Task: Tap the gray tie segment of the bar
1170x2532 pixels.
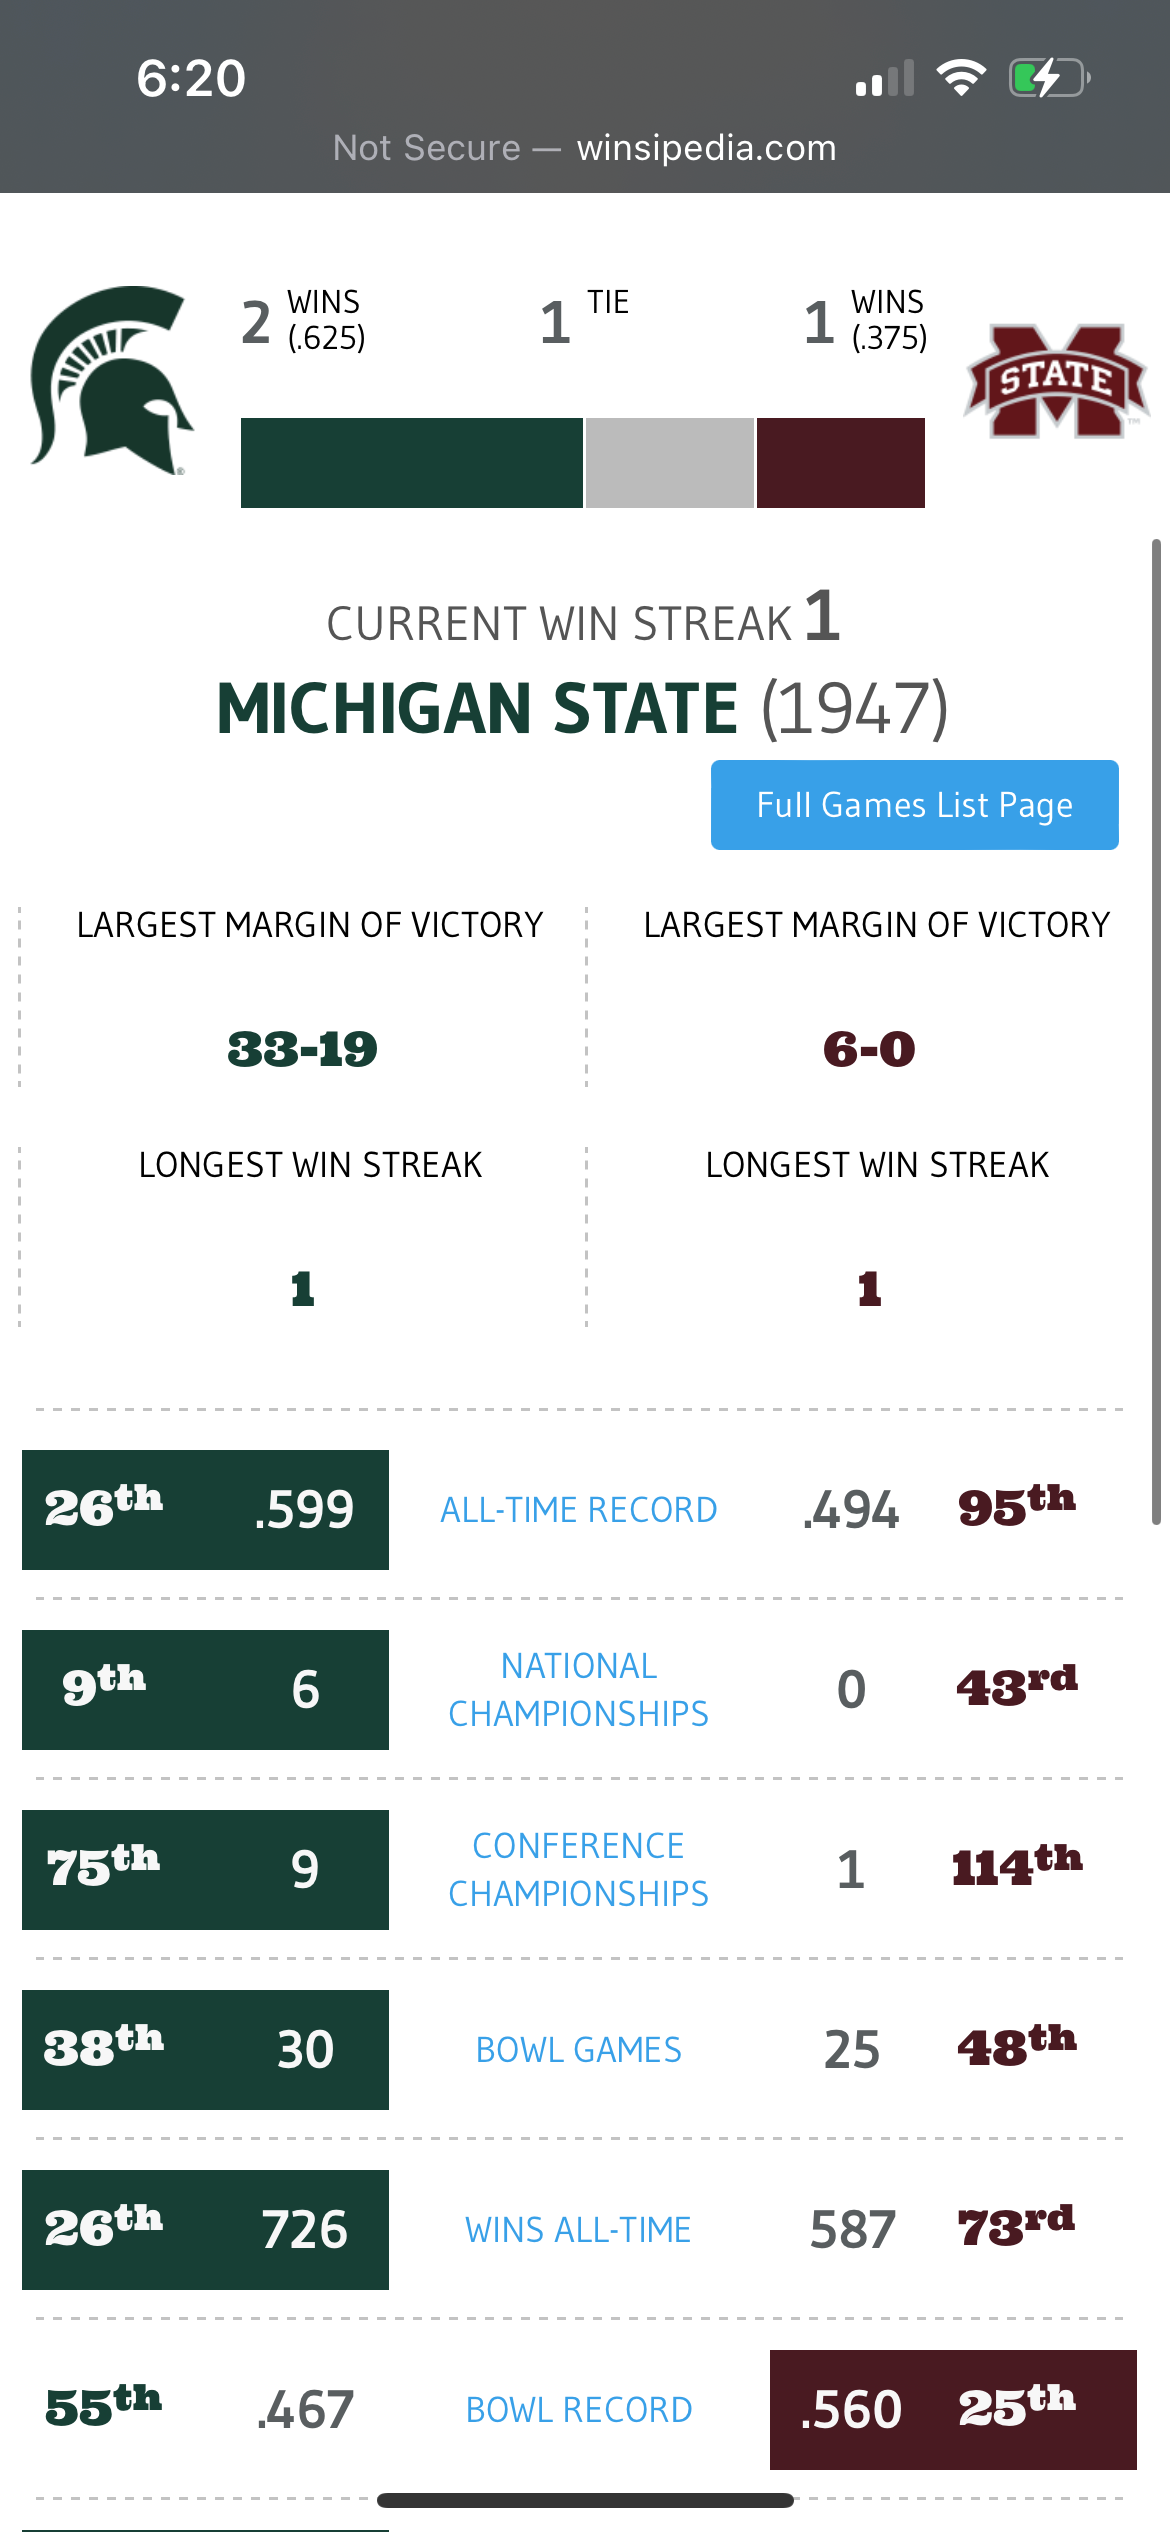Action: coord(670,463)
